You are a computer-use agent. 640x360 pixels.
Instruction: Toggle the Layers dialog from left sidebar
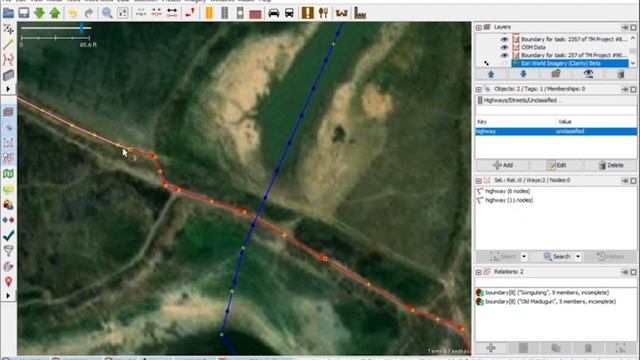click(8, 112)
